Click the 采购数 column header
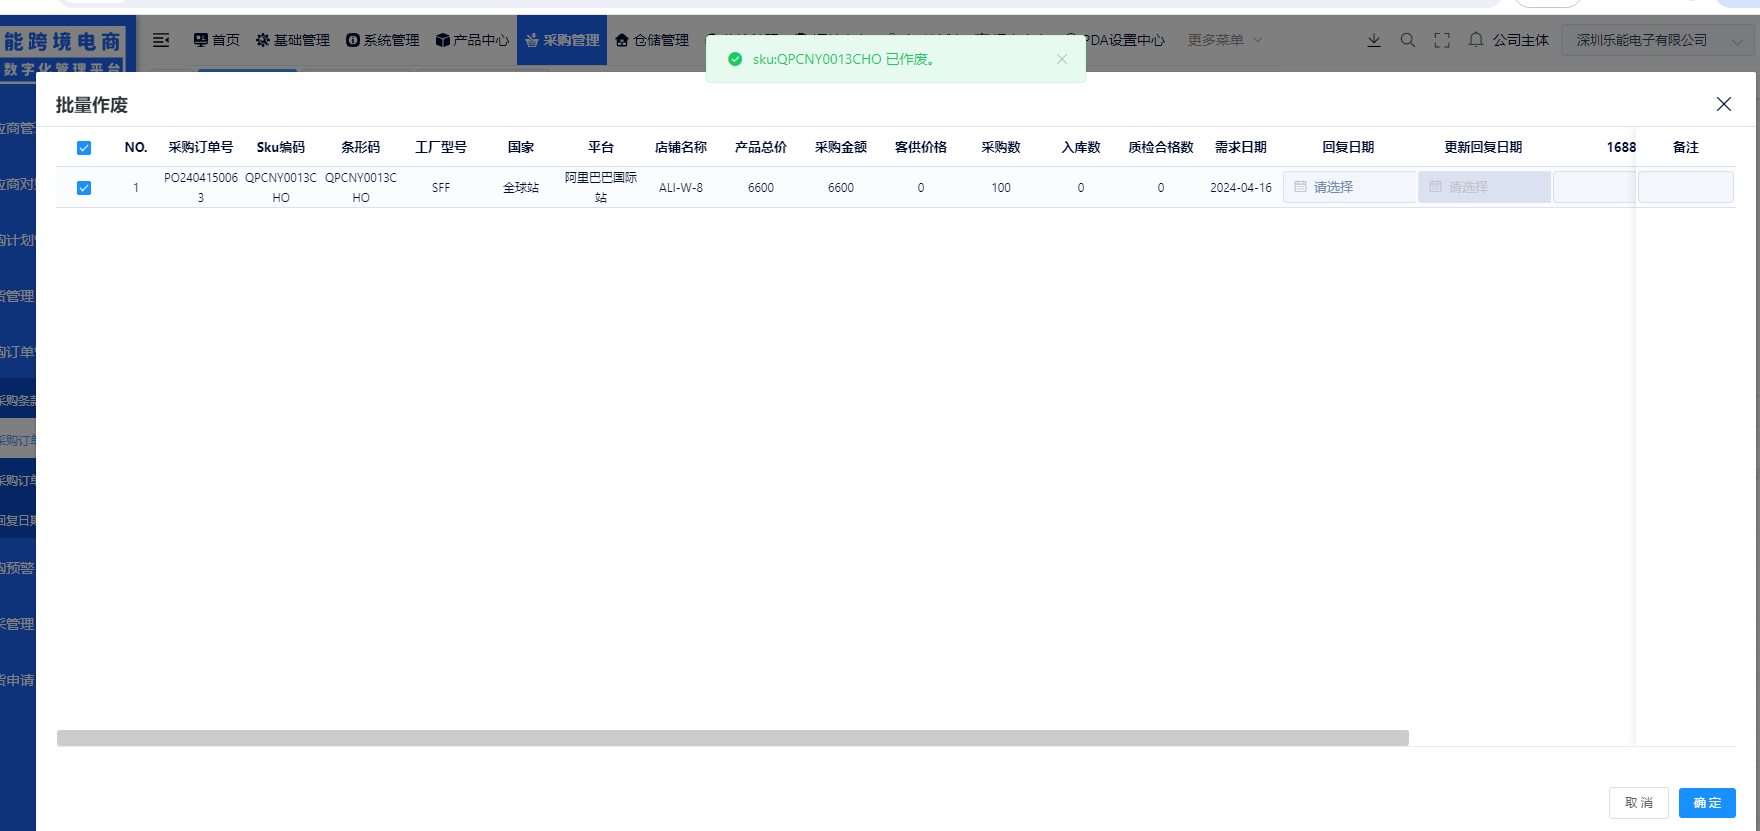This screenshot has height=831, width=1760. (x=1001, y=147)
